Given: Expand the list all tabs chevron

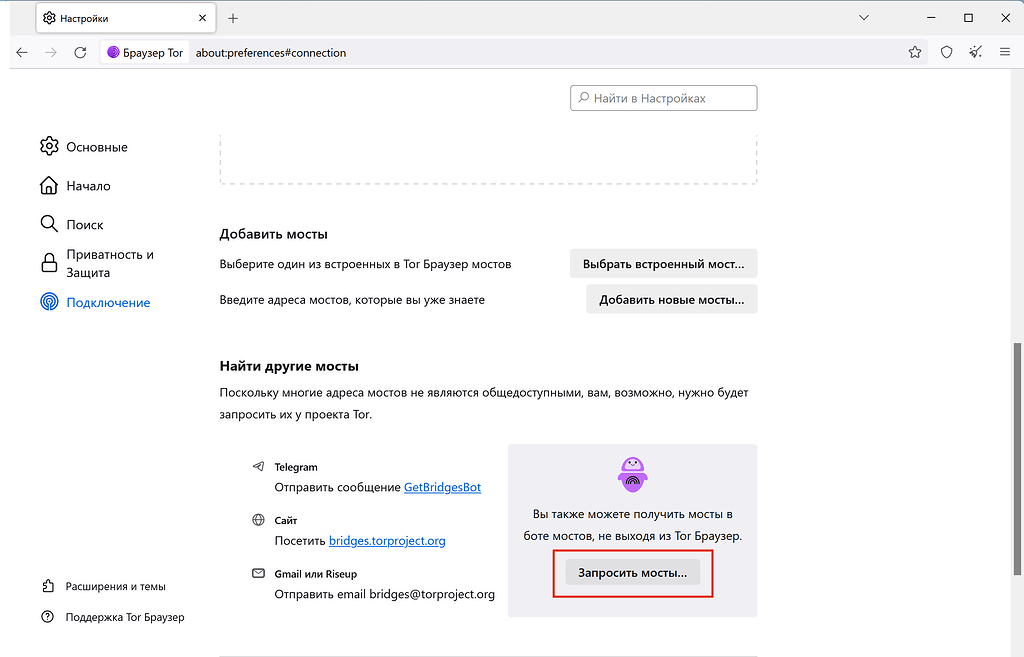Looking at the screenshot, I should click(x=864, y=18).
